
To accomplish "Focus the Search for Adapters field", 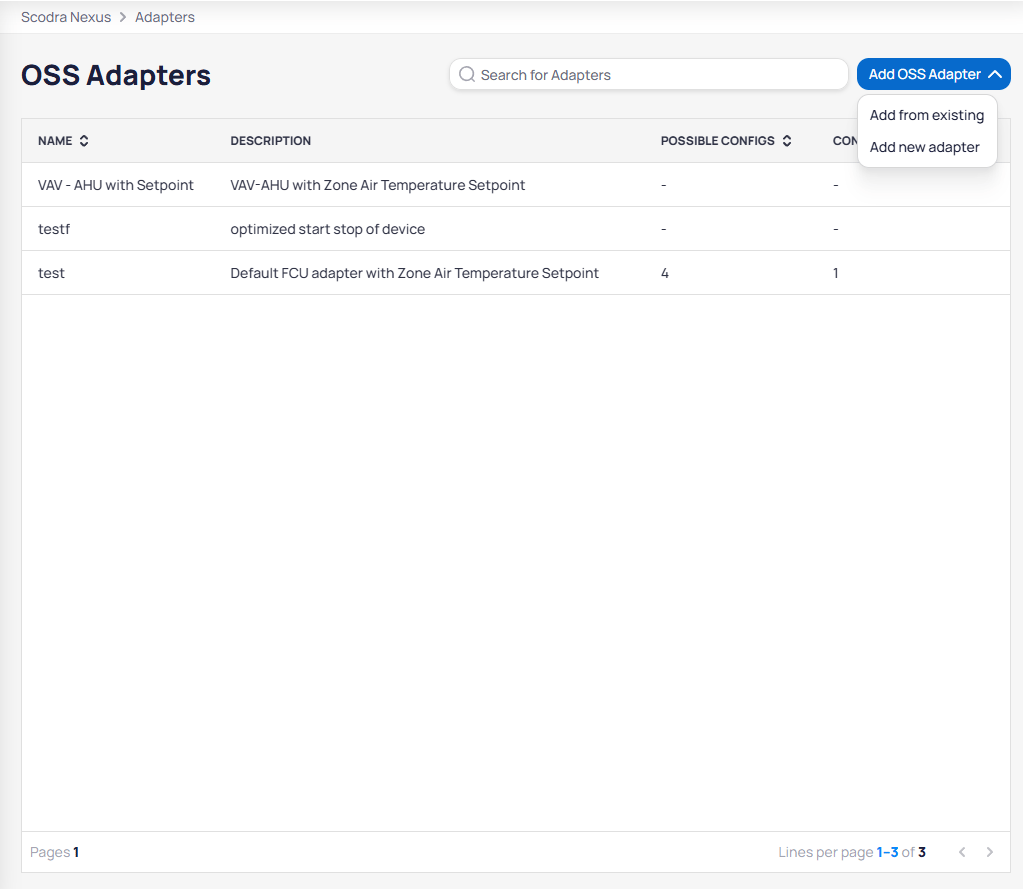I will tap(649, 74).
